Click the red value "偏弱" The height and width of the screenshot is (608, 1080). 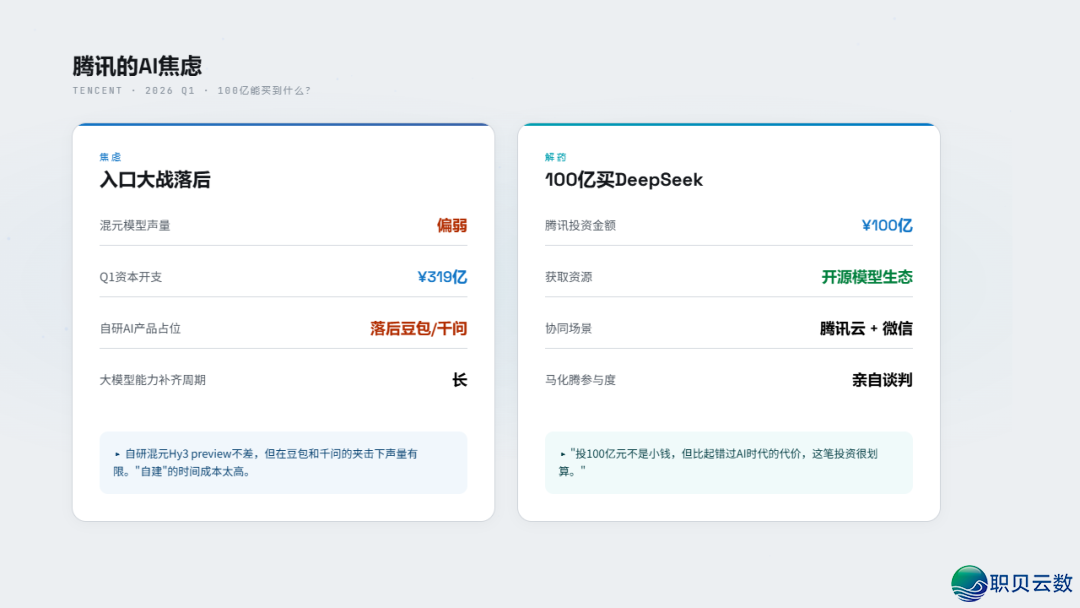[452, 225]
